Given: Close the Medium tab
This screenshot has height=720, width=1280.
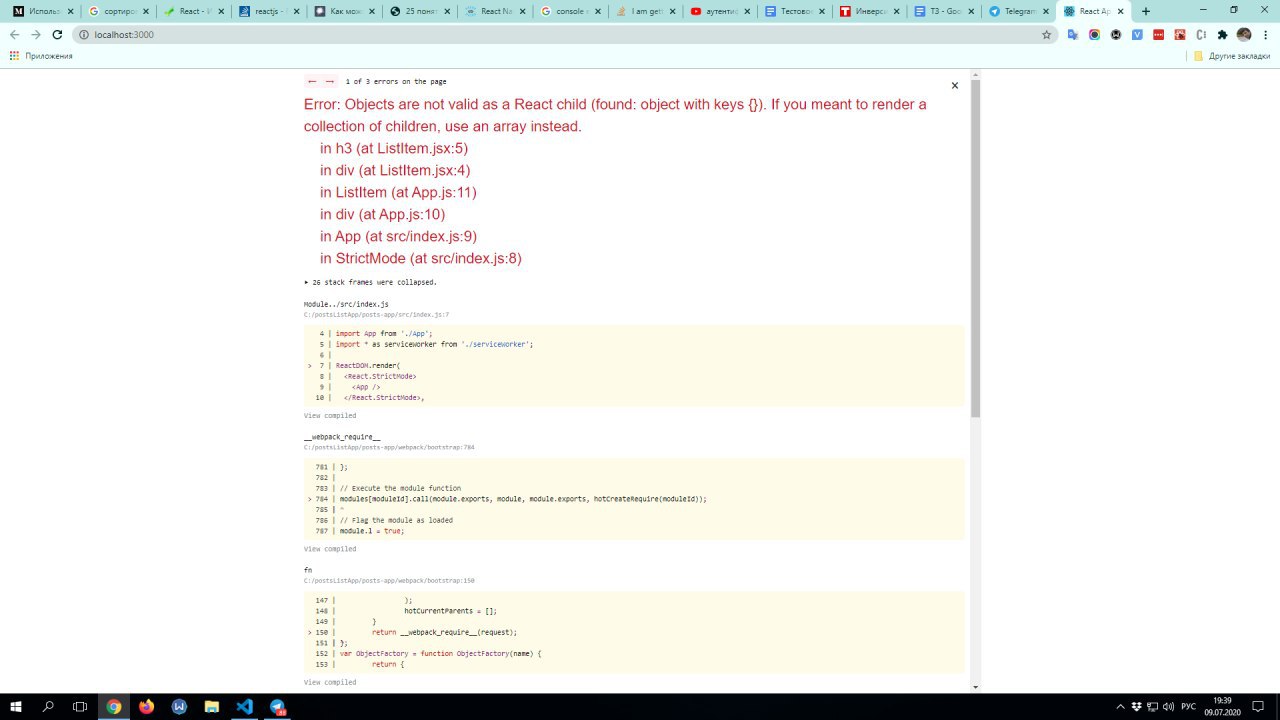Looking at the screenshot, I should point(70,11).
